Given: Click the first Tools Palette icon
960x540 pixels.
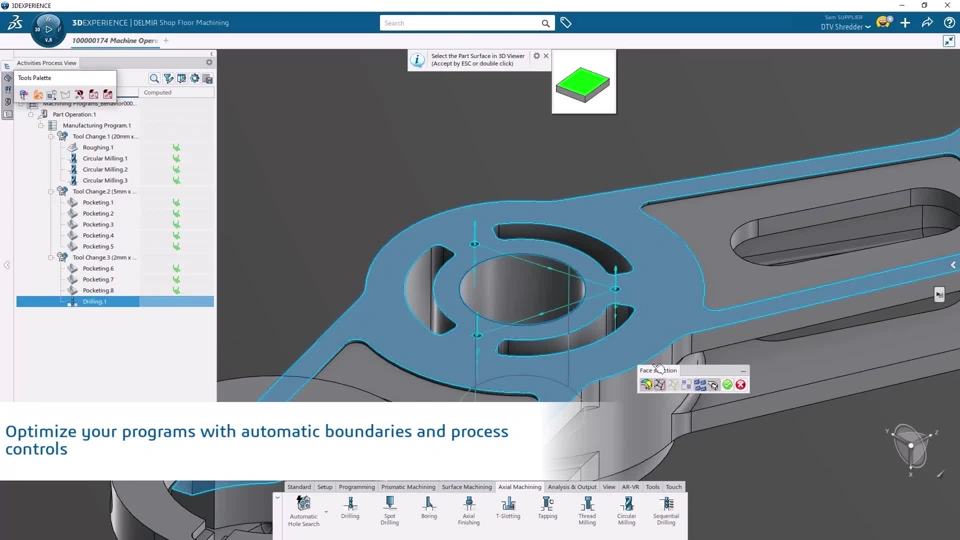Looking at the screenshot, I should point(24,94).
